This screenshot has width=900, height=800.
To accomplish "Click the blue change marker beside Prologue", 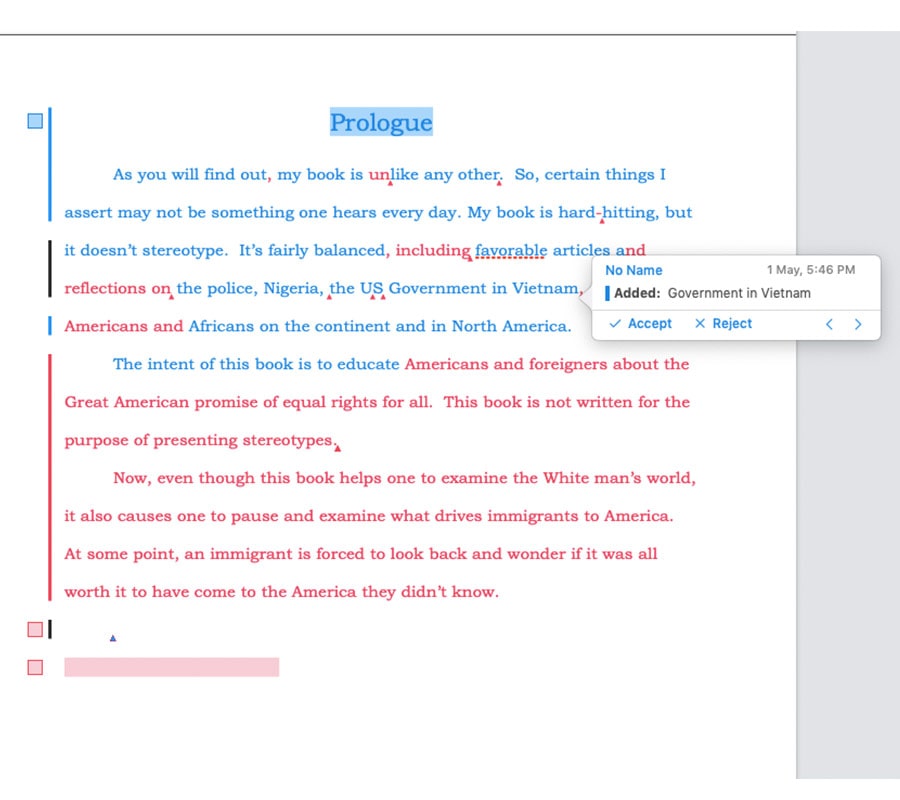I will 35,121.
